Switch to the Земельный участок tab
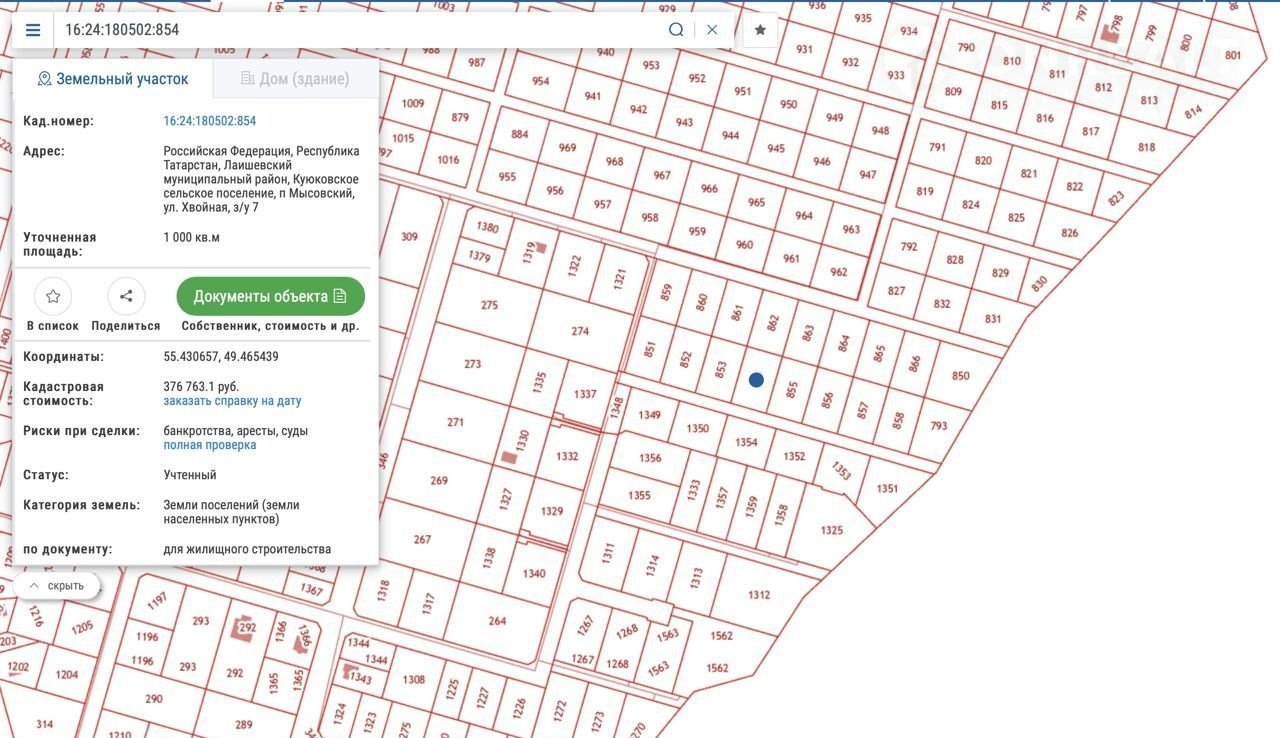Image resolution: width=1280 pixels, height=738 pixels. click(x=112, y=79)
